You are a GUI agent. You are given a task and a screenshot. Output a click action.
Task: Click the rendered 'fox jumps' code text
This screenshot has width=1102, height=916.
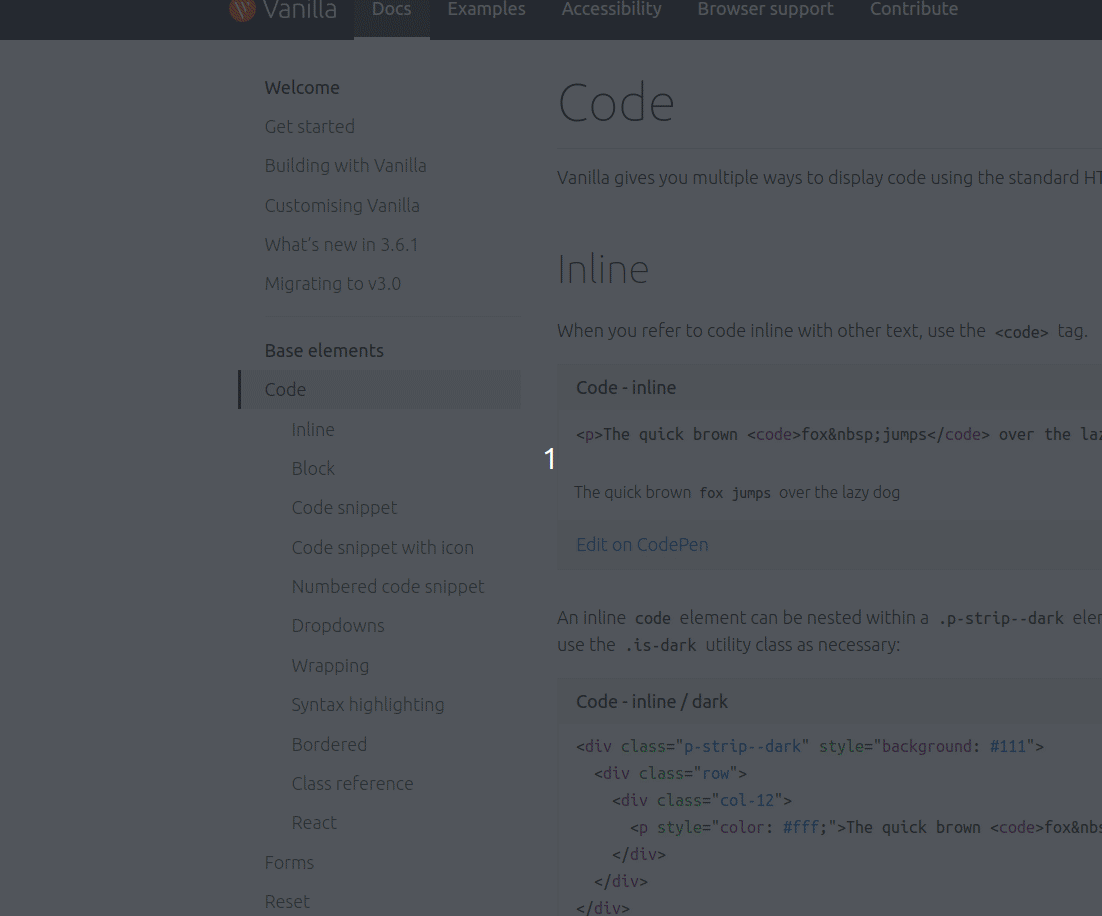coord(735,494)
